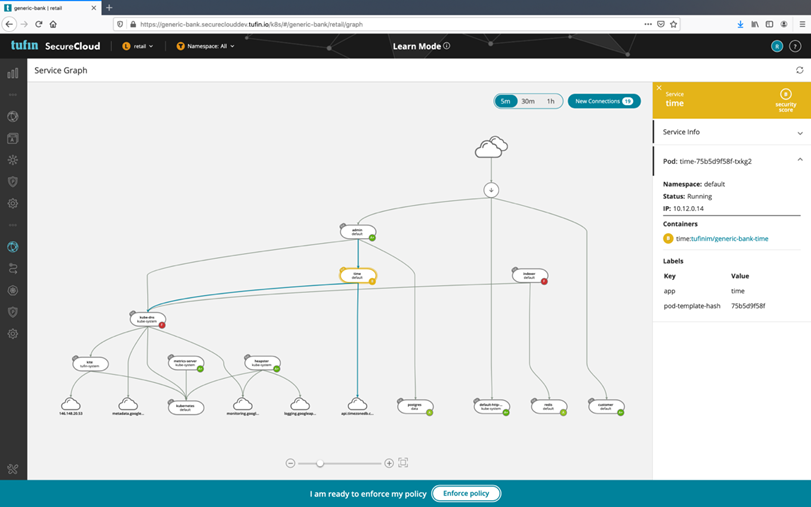Open the dashboard bar-chart sidebar icon
Screen dimensions: 811x507
tap(13, 73)
